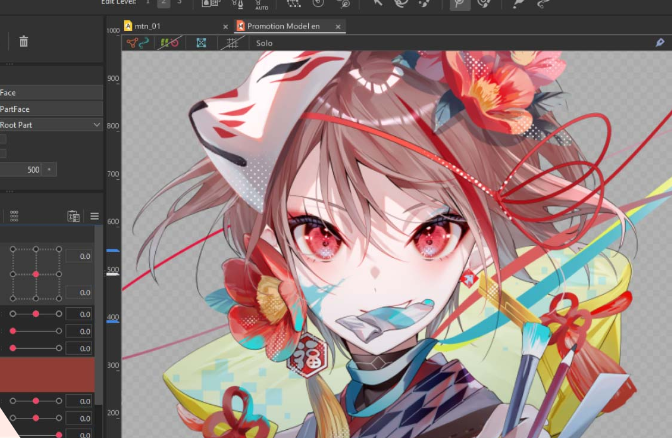The width and height of the screenshot is (672, 438).
Task: Click the teal curved path icon
Action: coord(144,43)
